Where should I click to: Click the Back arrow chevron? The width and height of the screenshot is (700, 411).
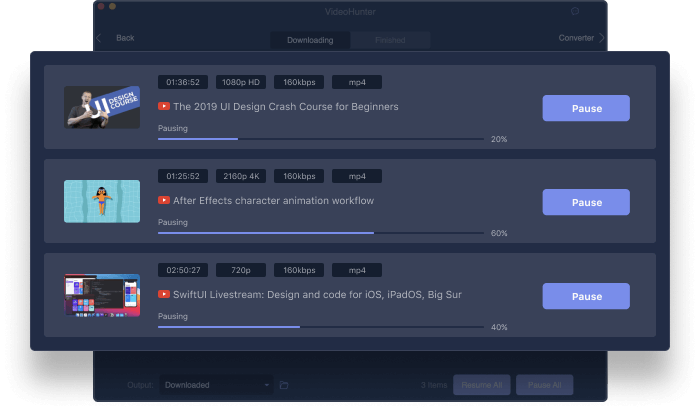(x=99, y=39)
